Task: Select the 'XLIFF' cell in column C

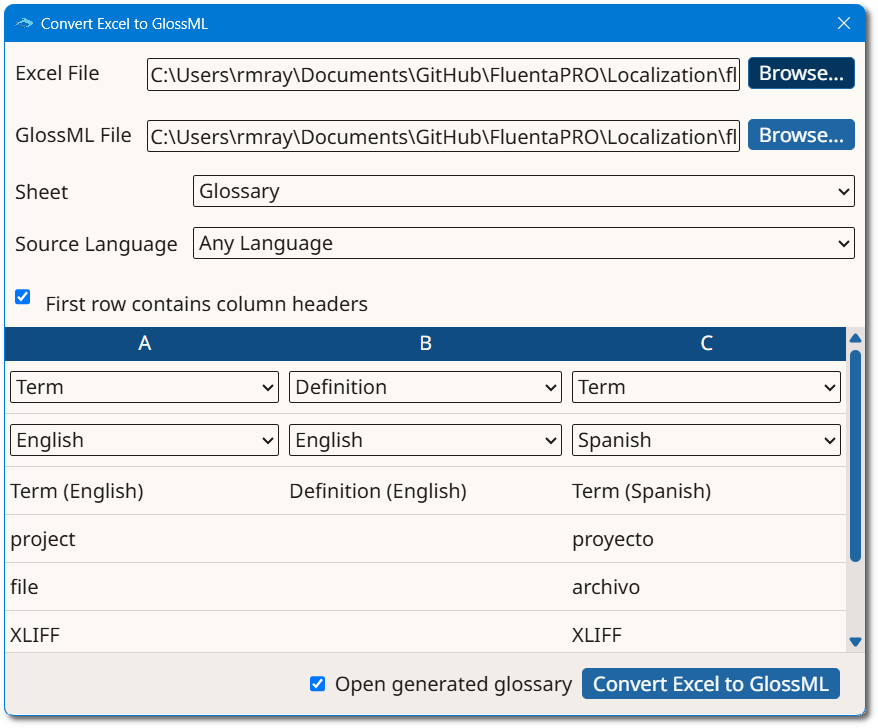Action: pyautogui.click(x=707, y=633)
